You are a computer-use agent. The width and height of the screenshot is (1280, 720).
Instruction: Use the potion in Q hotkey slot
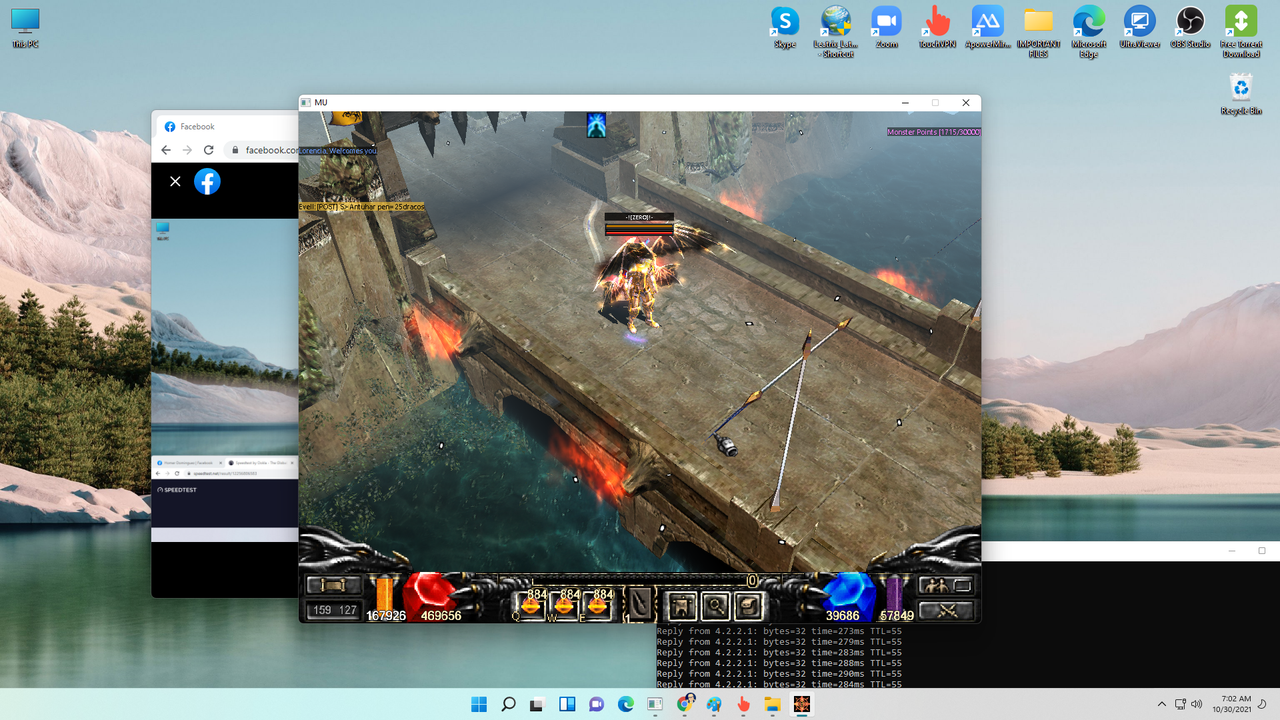(531, 604)
